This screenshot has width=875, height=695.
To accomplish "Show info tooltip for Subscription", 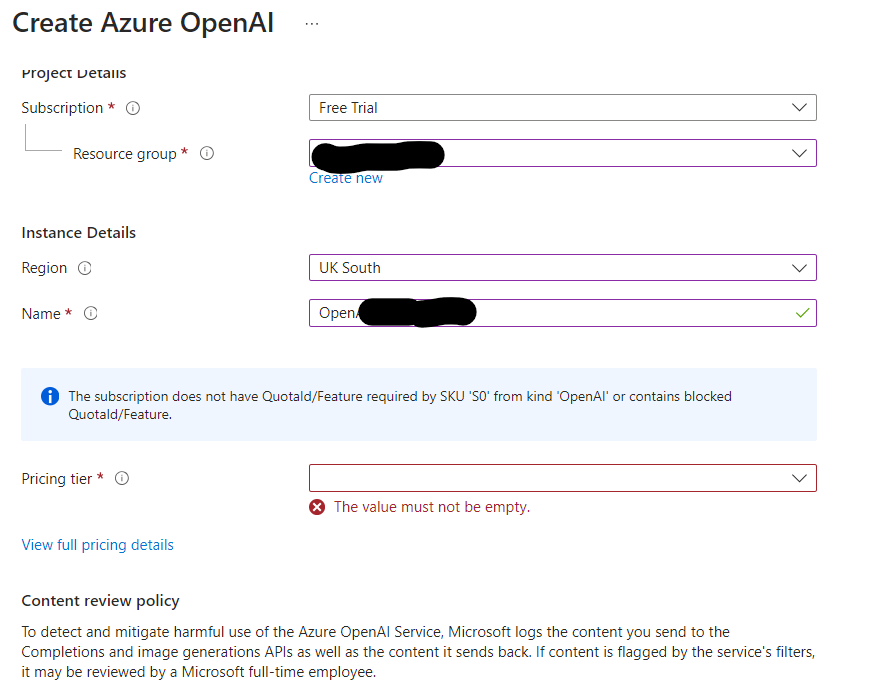I will point(133,108).
